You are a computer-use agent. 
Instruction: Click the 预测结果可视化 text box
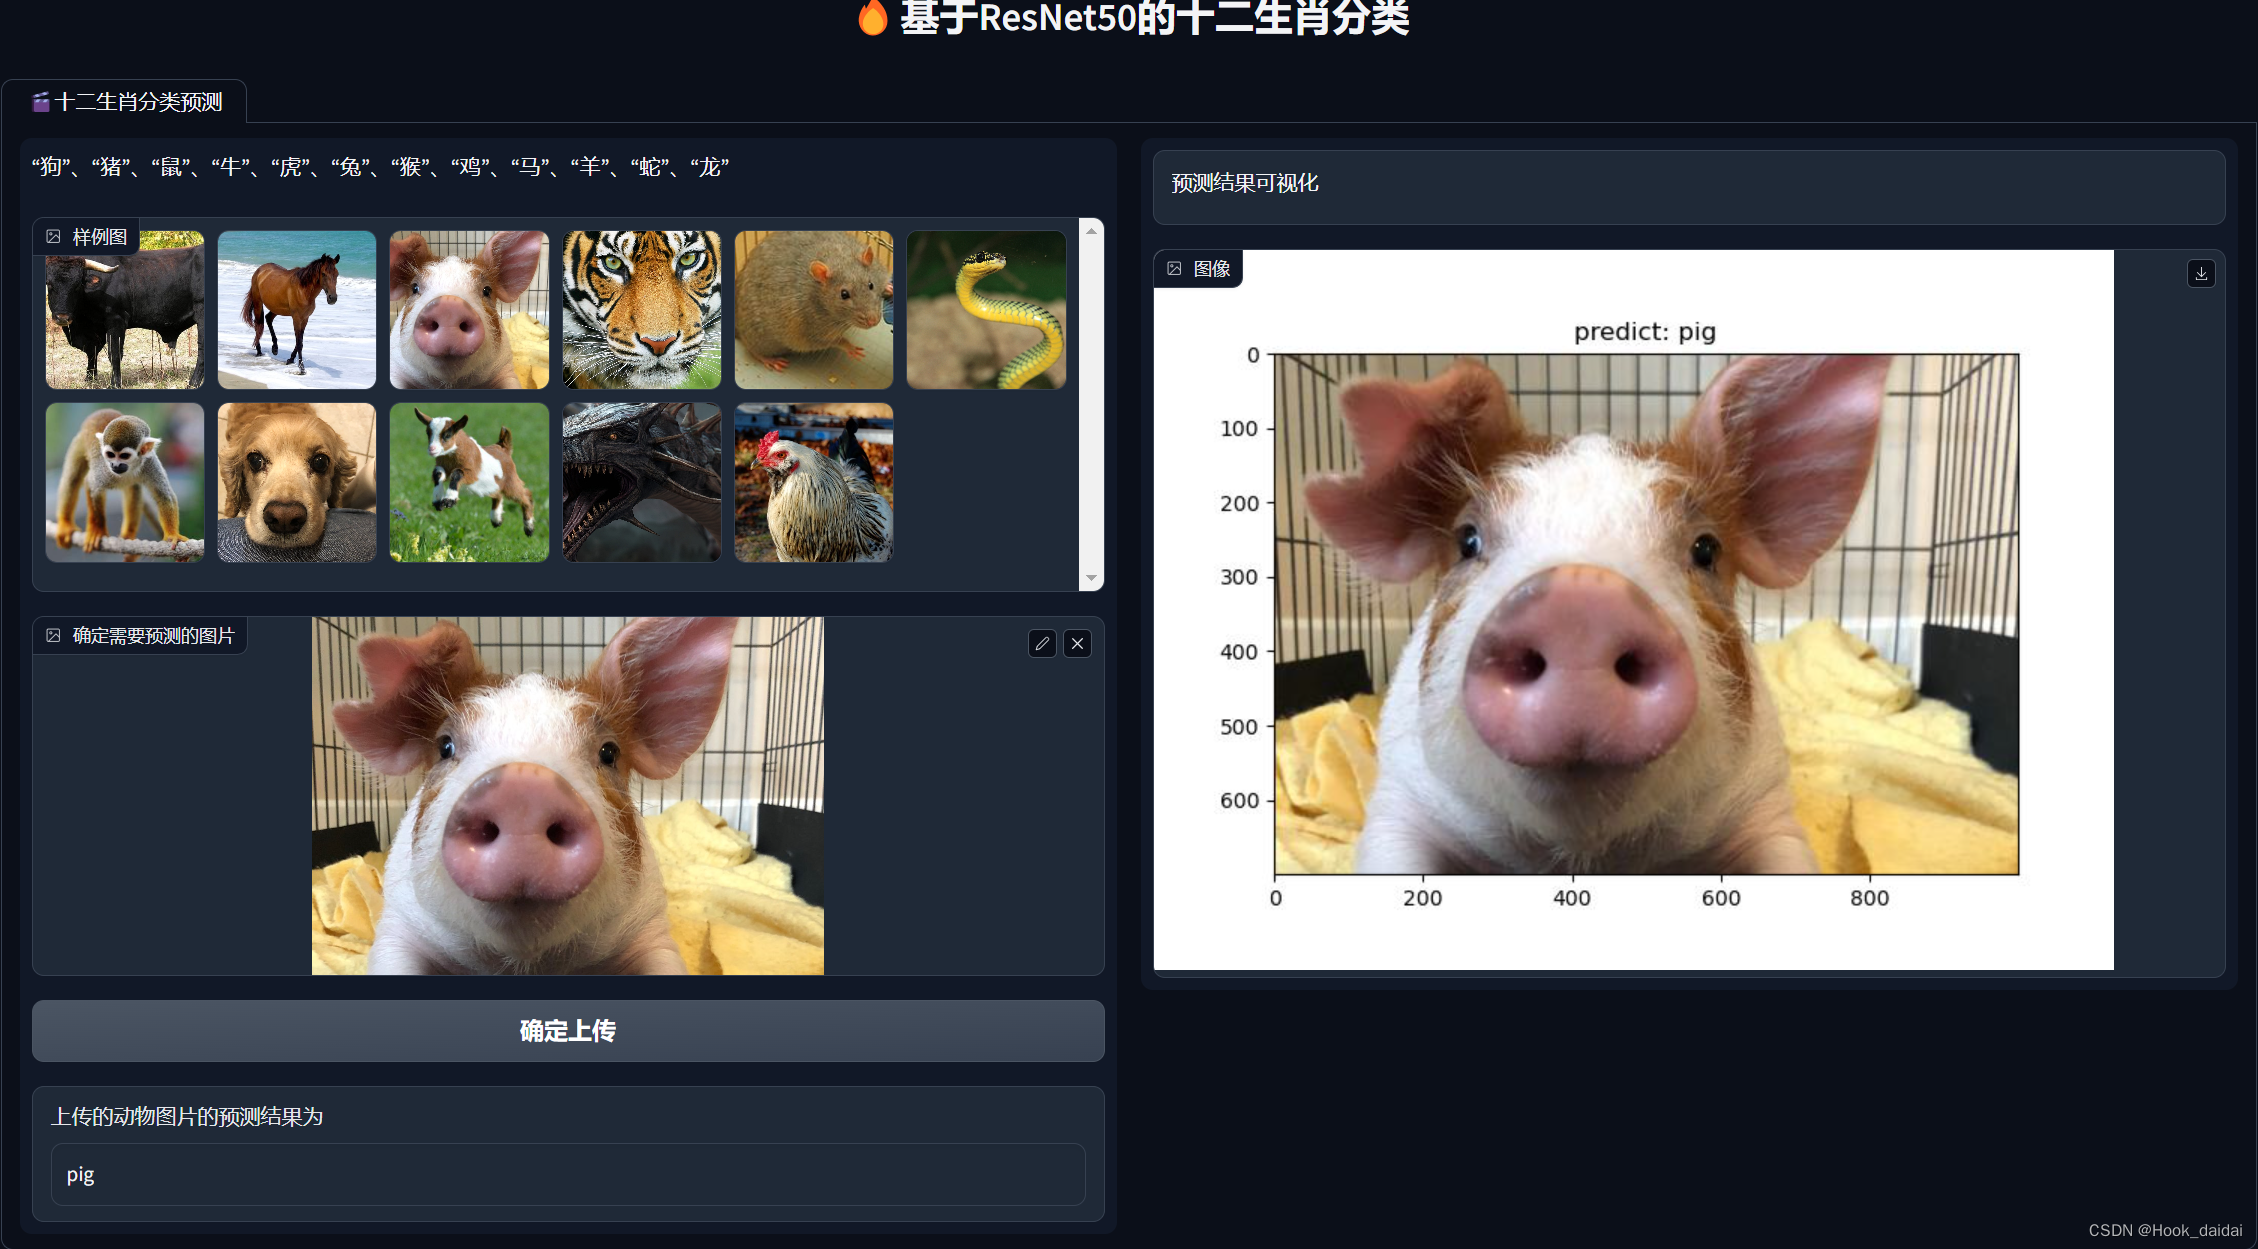coord(1688,185)
